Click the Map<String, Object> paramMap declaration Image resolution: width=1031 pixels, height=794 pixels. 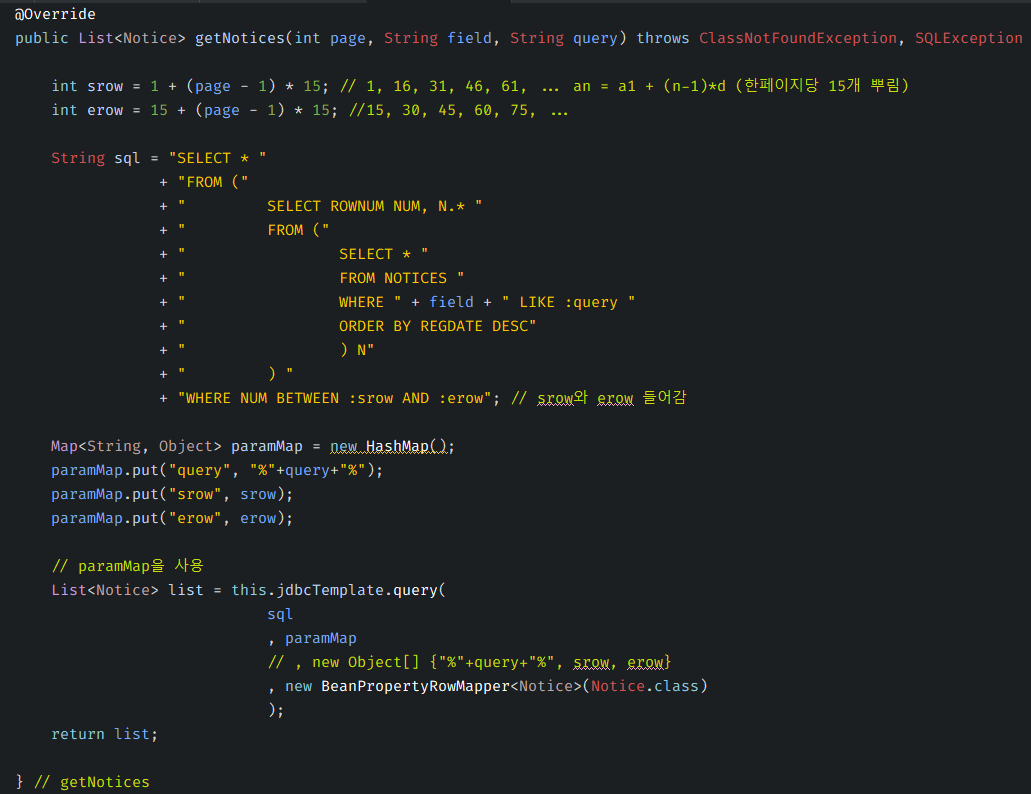click(177, 446)
